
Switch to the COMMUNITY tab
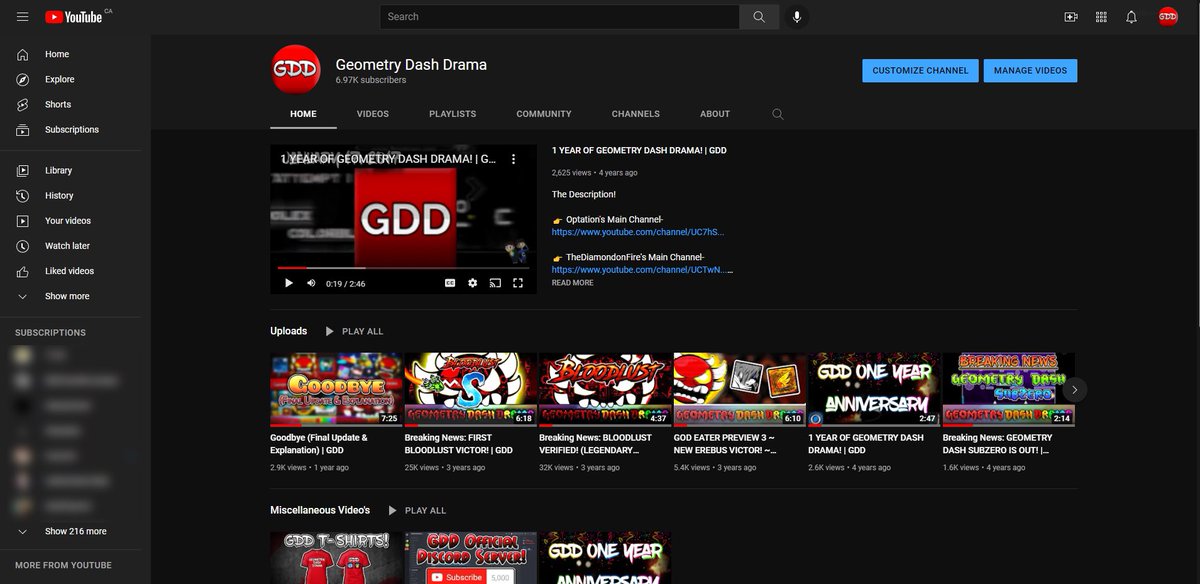point(544,114)
